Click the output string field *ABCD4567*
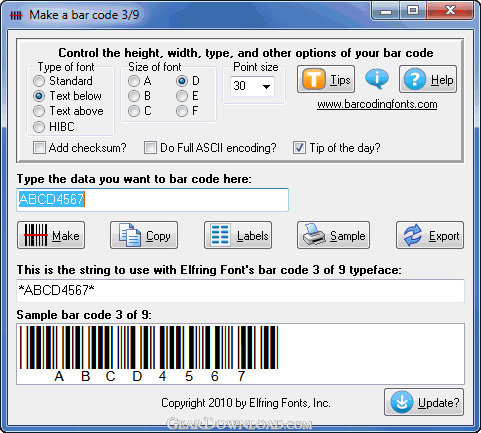Image resolution: width=481 pixels, height=433 pixels. coord(240,291)
